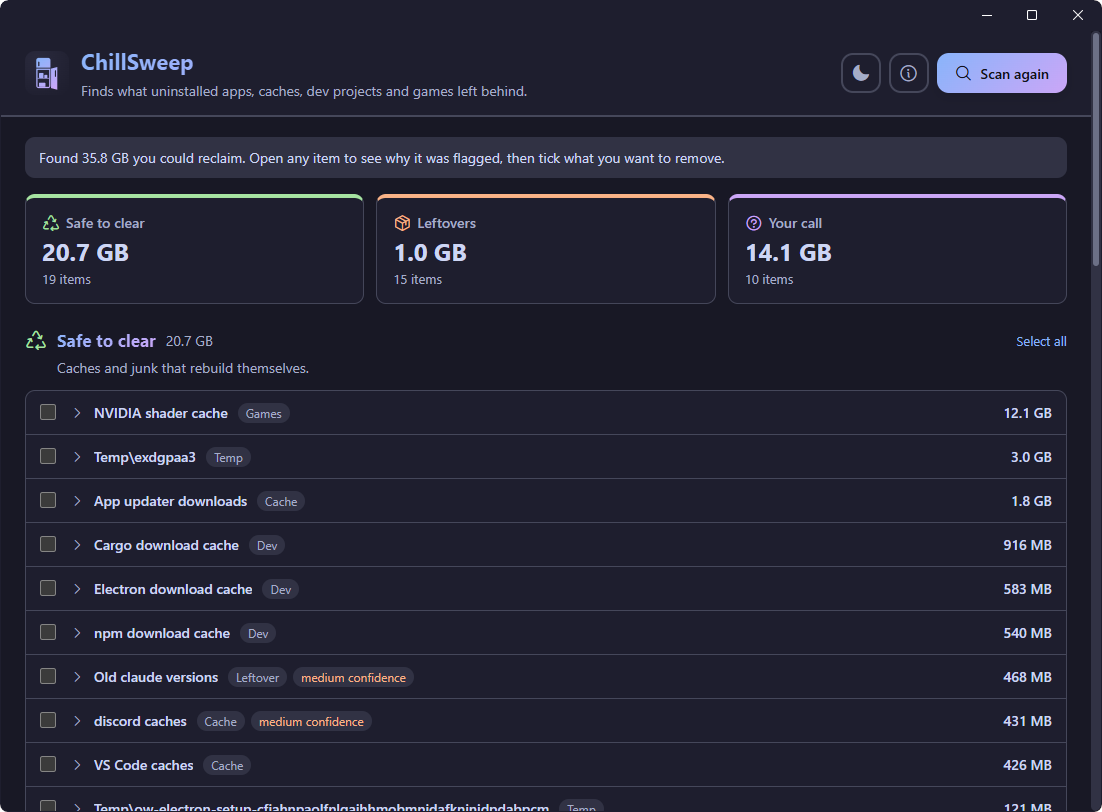Click the 583 MB size value
1102x812 pixels.
(x=1028, y=588)
